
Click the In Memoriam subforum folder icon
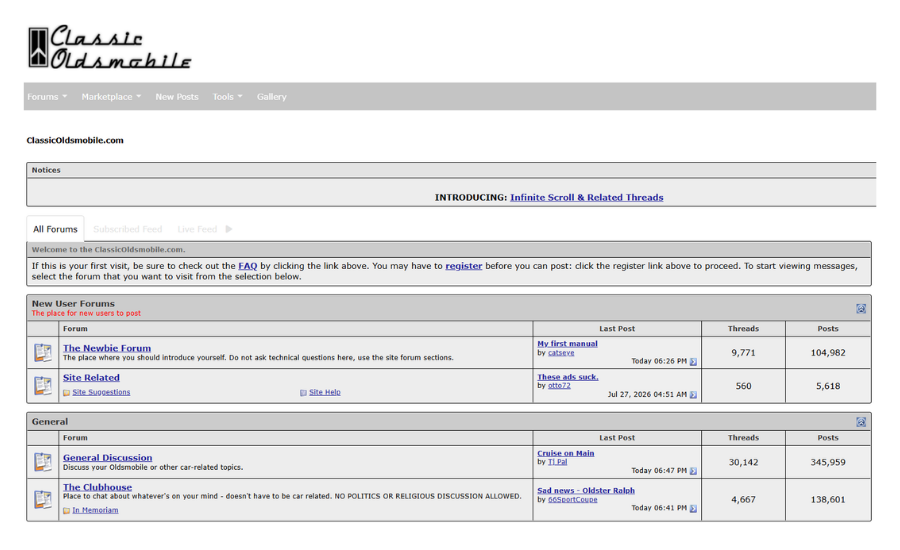pos(67,510)
